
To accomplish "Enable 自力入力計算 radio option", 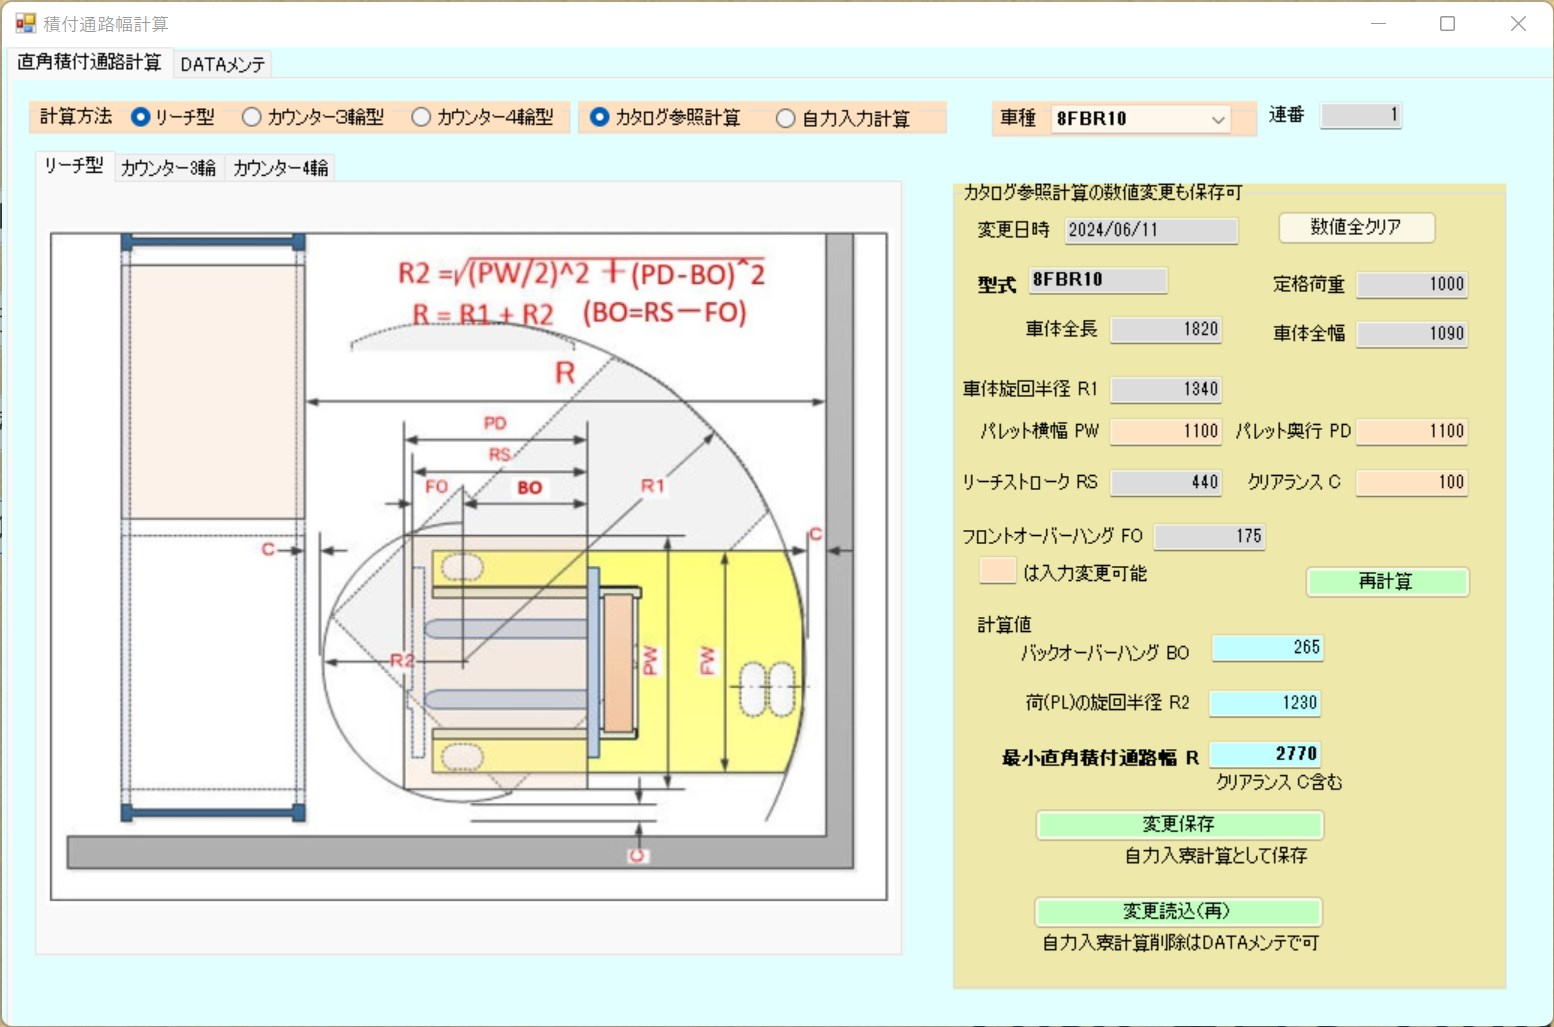I will (x=786, y=118).
